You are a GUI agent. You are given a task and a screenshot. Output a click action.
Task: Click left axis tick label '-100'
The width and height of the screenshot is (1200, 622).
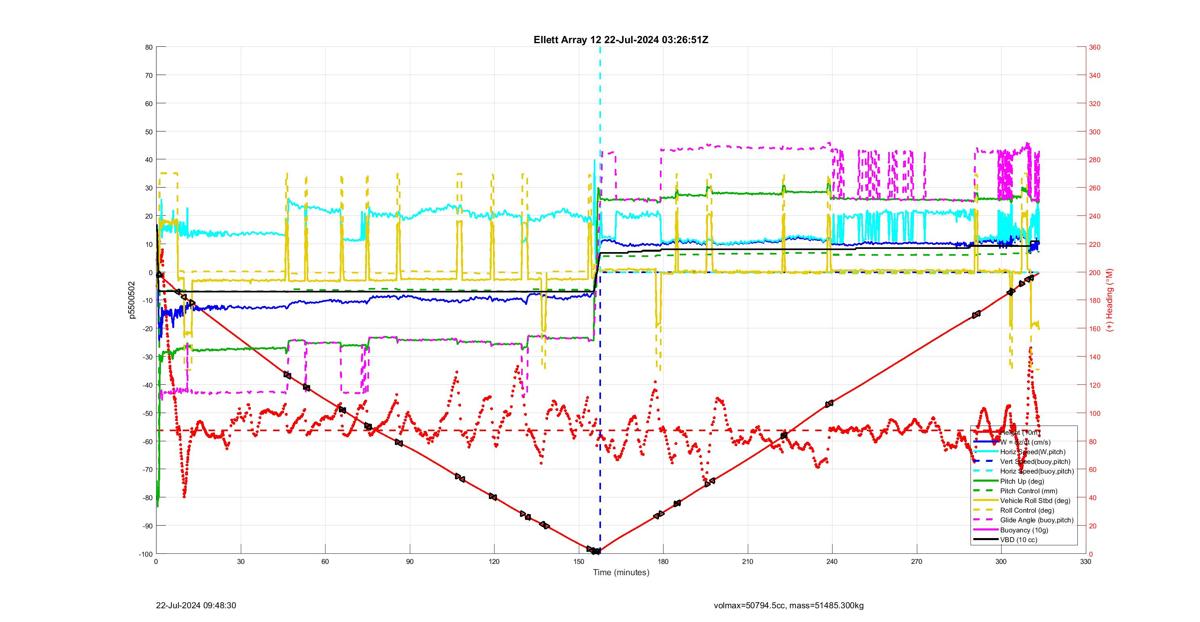click(145, 554)
